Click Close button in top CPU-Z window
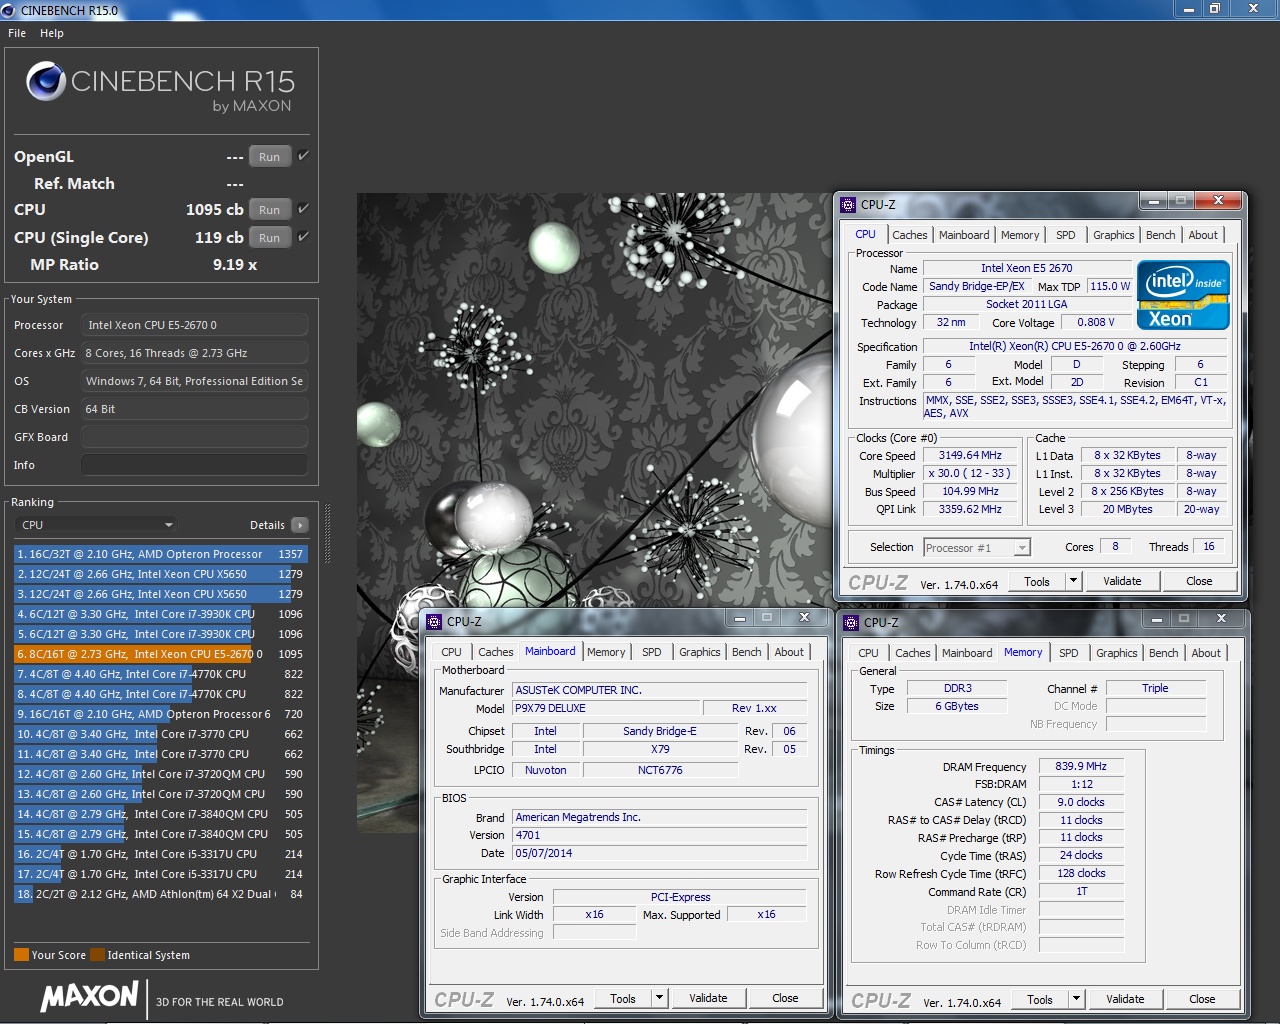The height and width of the screenshot is (1024, 1280). (1199, 581)
